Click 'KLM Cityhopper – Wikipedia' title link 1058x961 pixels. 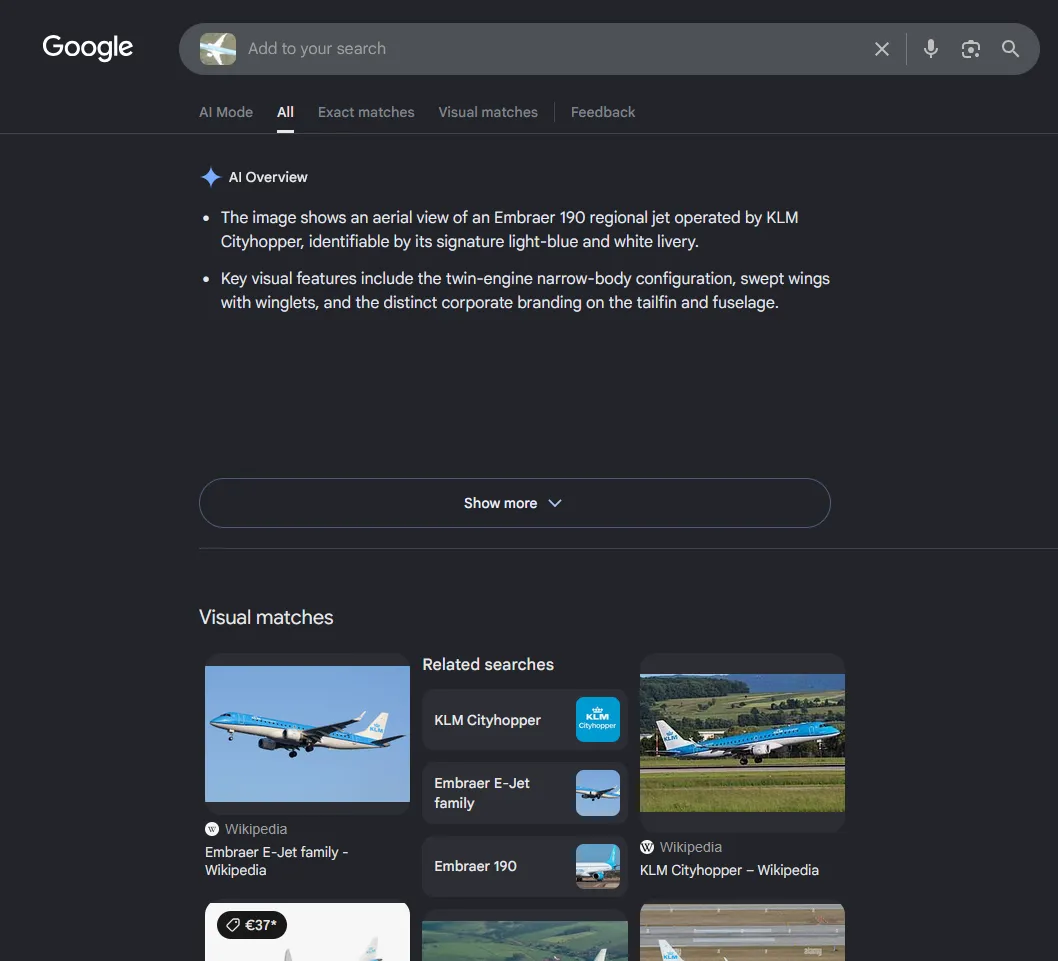[729, 870]
